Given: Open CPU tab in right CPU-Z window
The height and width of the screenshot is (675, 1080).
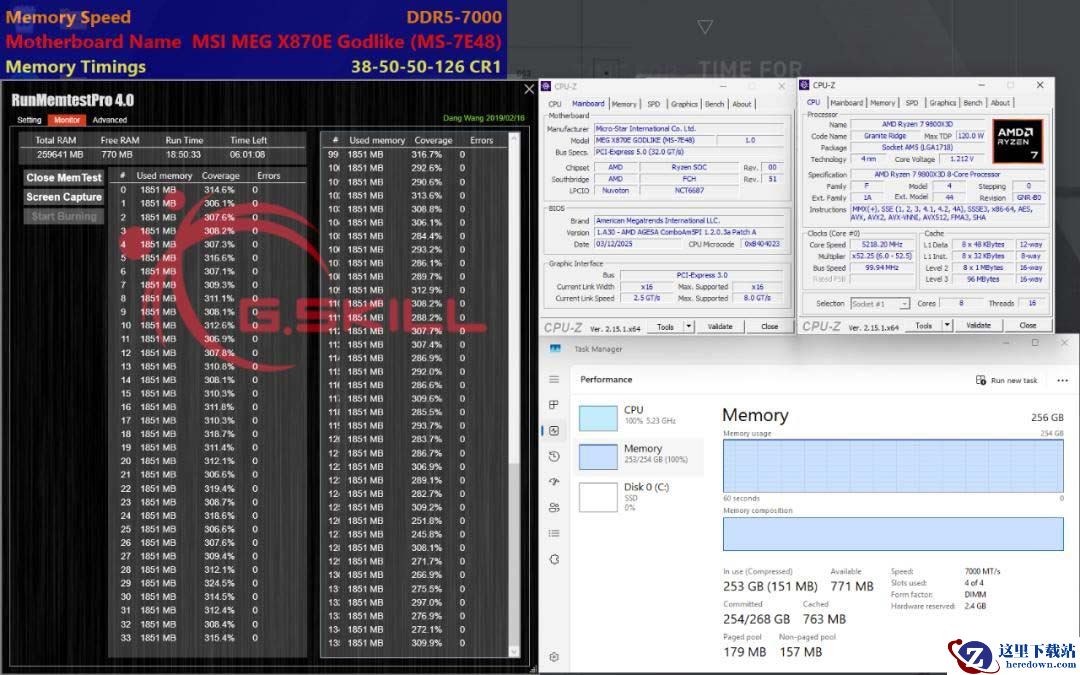Looking at the screenshot, I should pyautogui.click(x=813, y=103).
